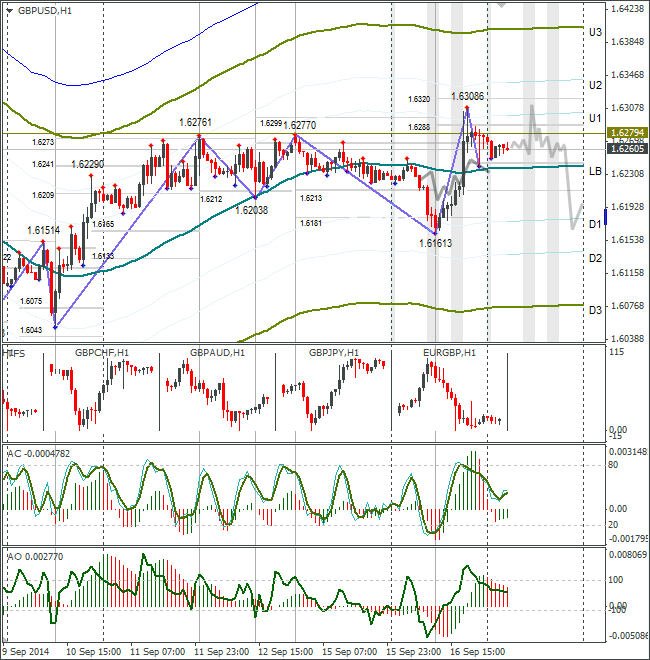
Task: Click the axis price 1.63468
Action: tap(627, 75)
